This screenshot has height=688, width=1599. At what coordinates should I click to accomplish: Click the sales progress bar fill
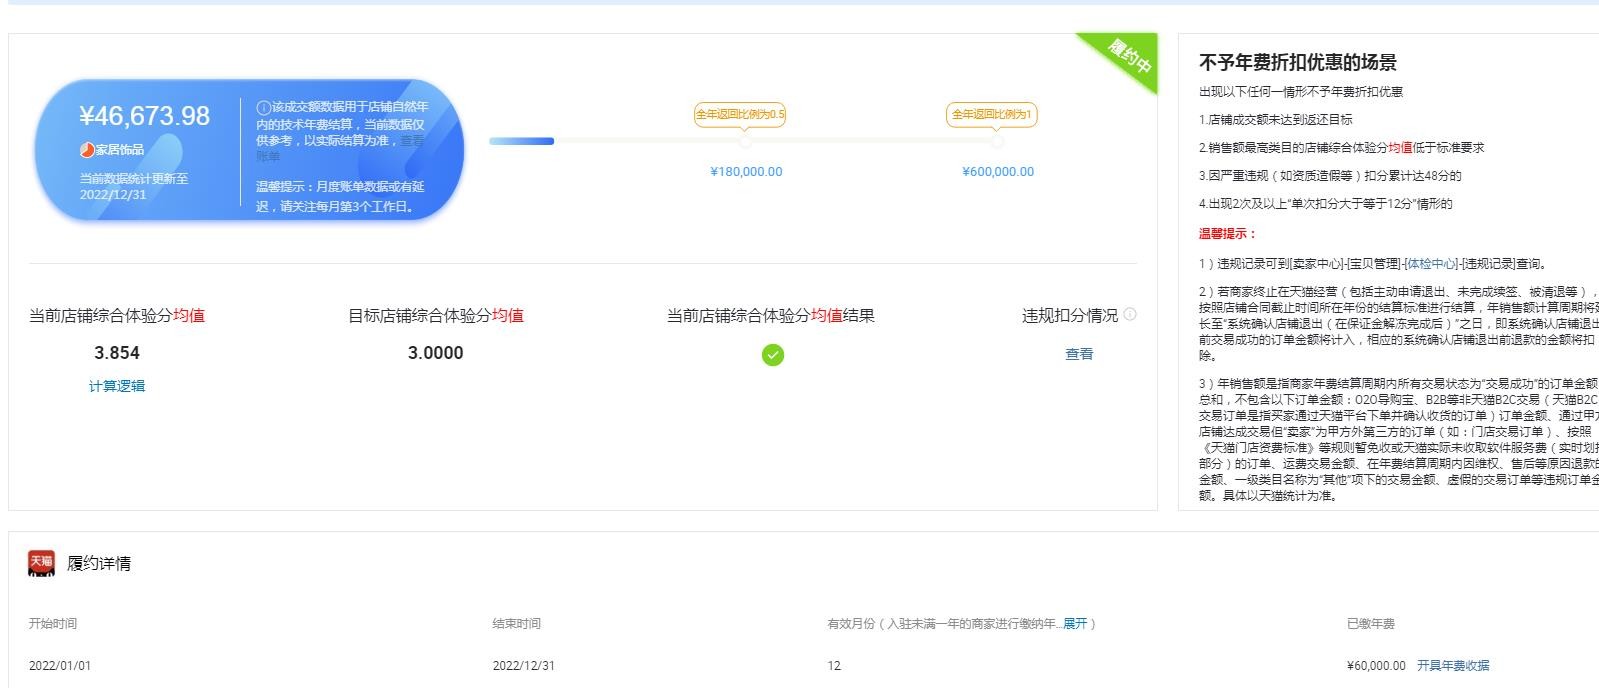point(521,141)
